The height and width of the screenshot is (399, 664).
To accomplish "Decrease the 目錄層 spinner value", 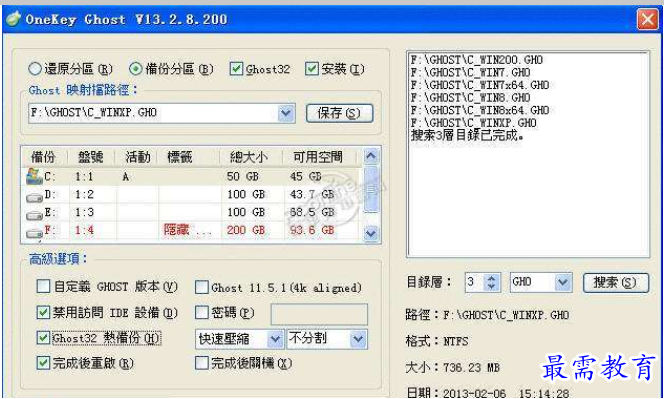I will (x=491, y=287).
